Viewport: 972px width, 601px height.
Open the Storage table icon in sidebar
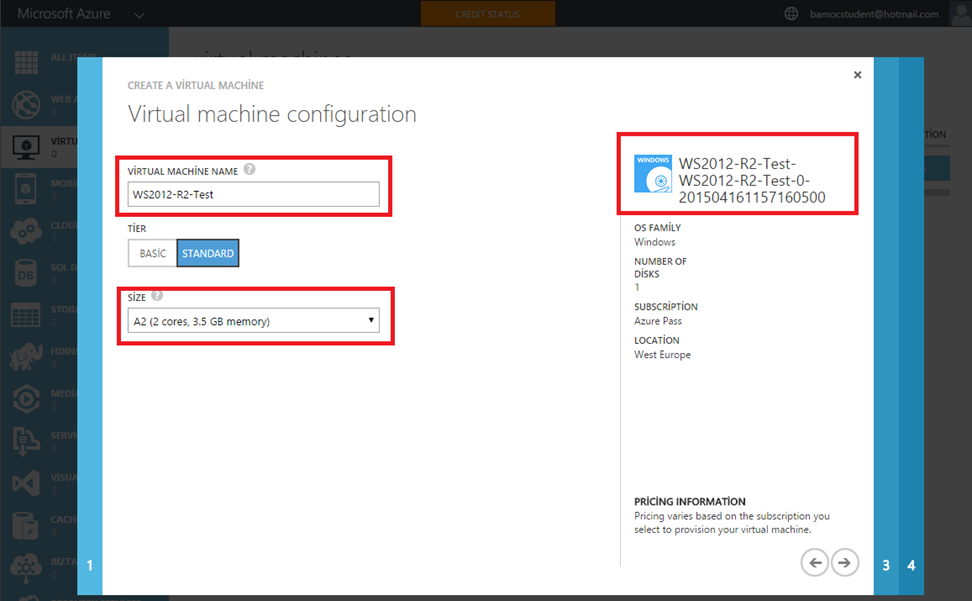(x=26, y=315)
